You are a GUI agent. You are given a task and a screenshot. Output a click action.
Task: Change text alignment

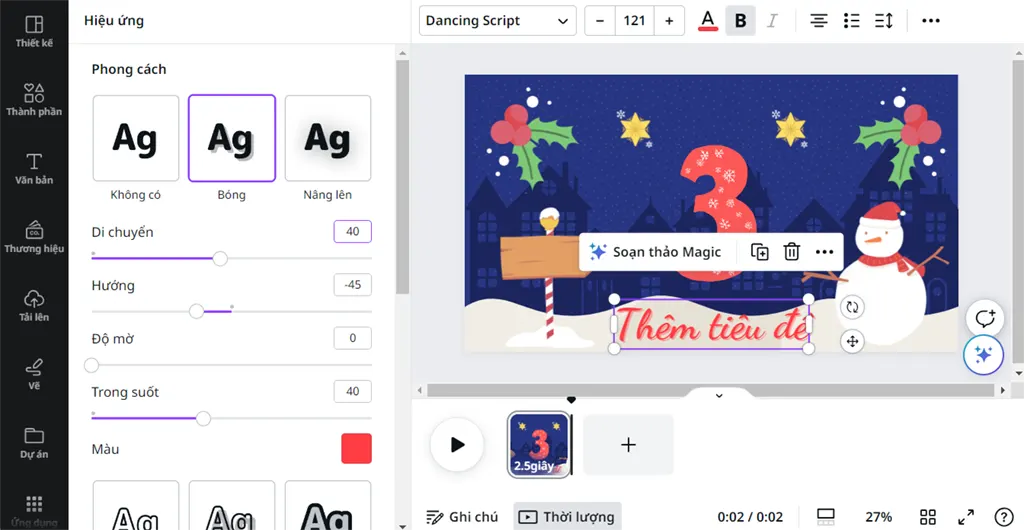pyautogui.click(x=818, y=21)
